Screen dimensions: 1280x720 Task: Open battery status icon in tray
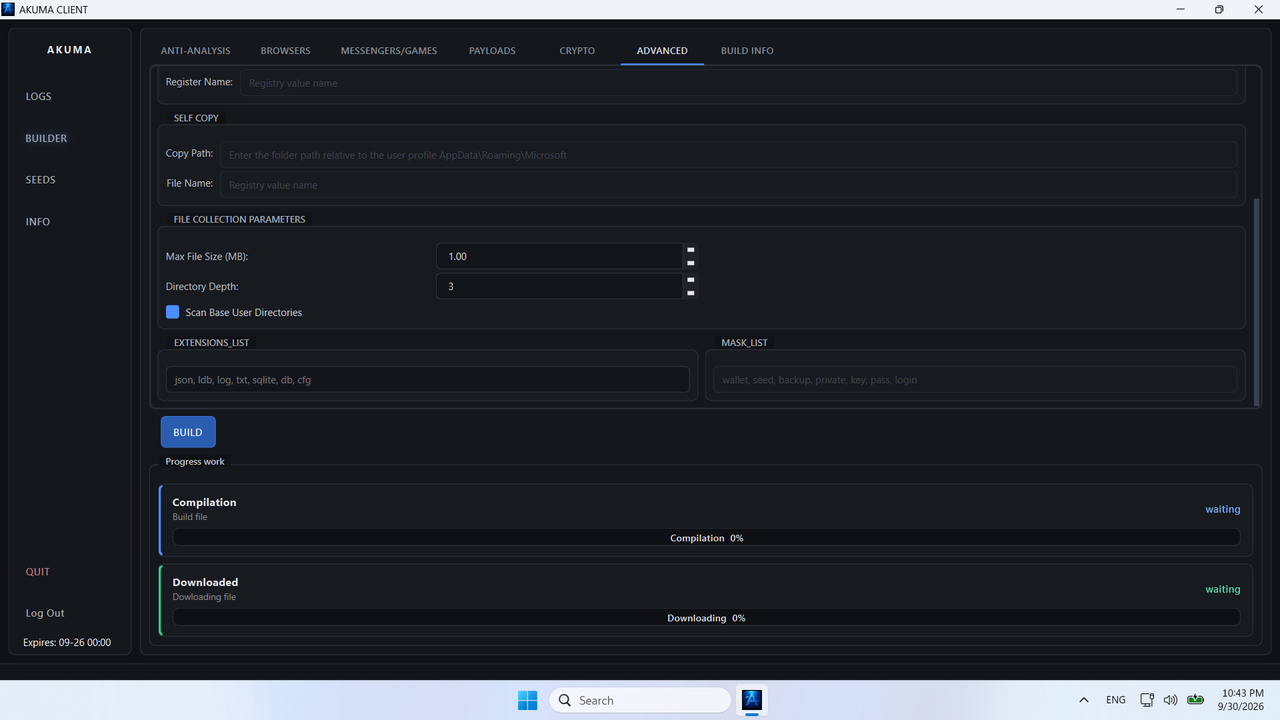click(1195, 700)
